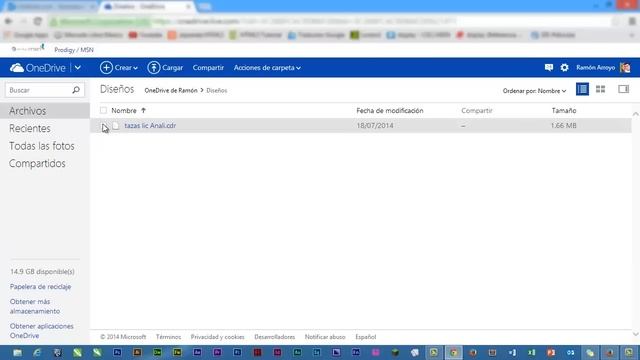Open the Desarrolladores footer link
The width and height of the screenshot is (640, 360).
pyautogui.click(x=275, y=337)
